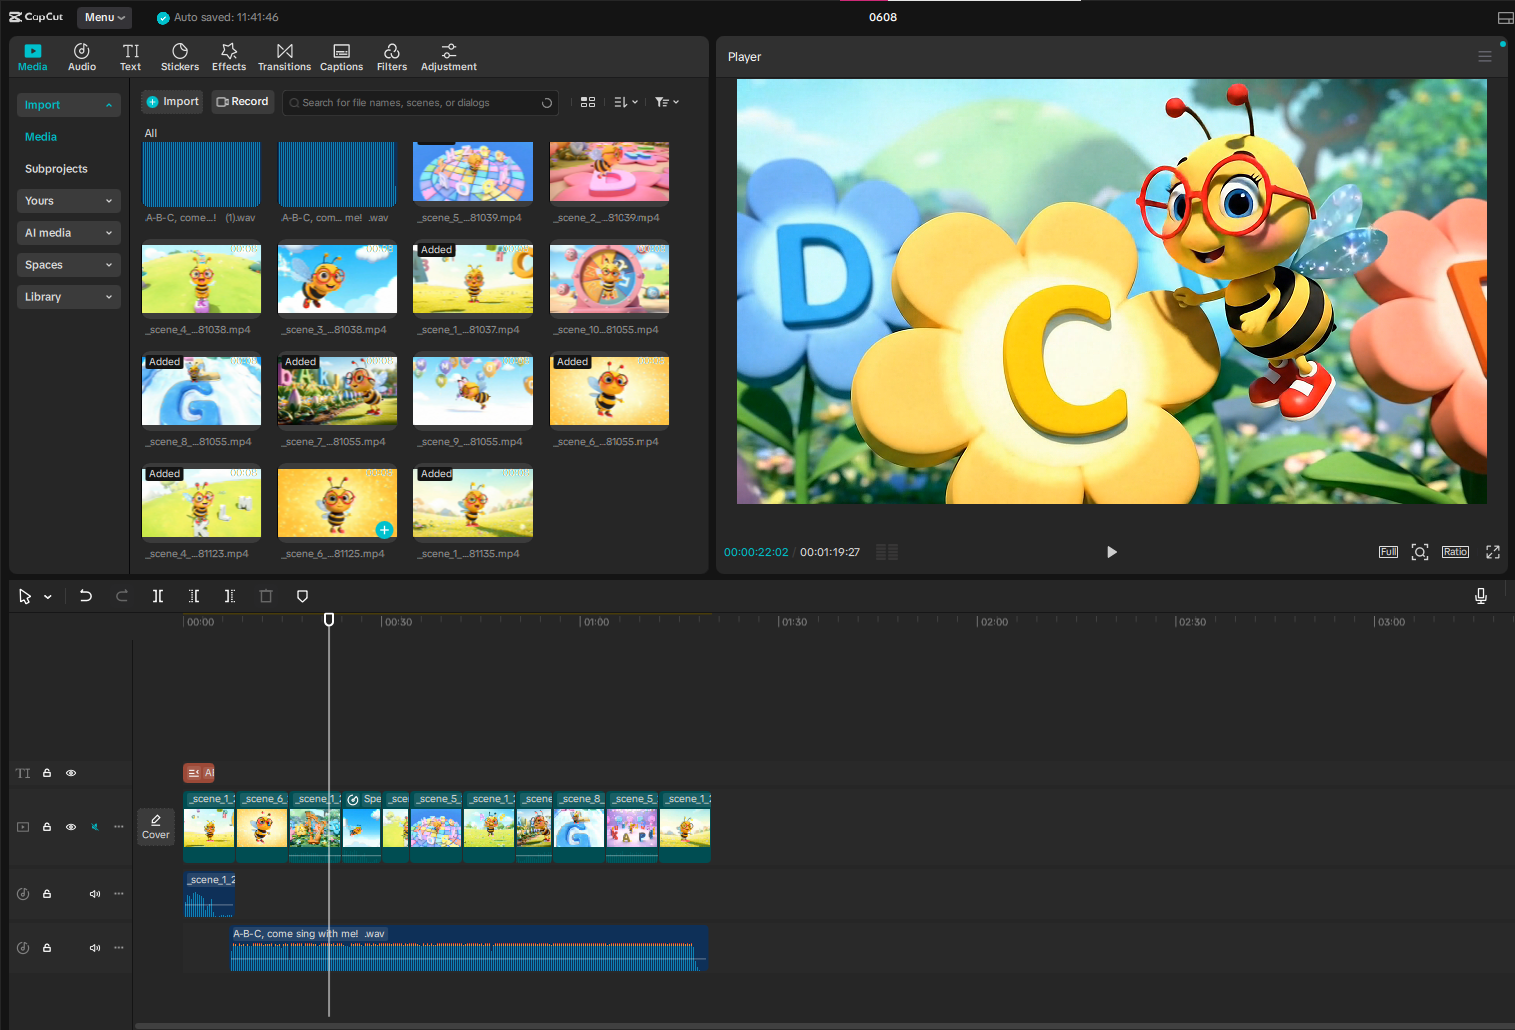The height and width of the screenshot is (1030, 1515).
Task: Toggle the compare grid icon in Player
Action: coord(887,552)
